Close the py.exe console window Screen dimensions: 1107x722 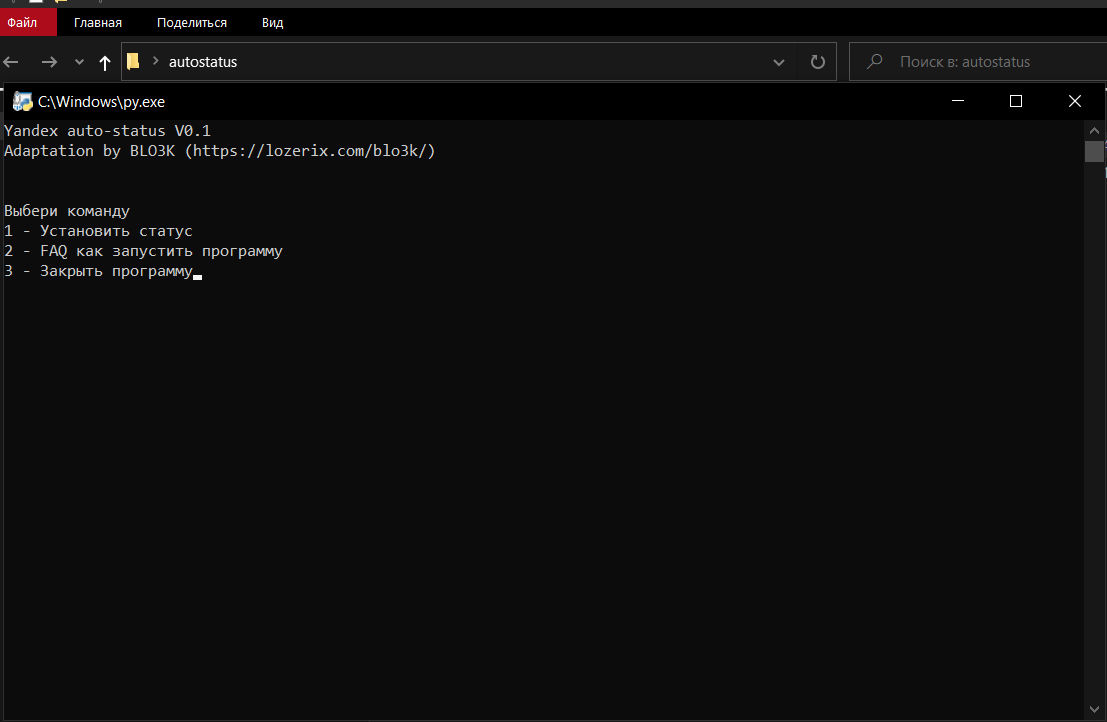point(1075,101)
